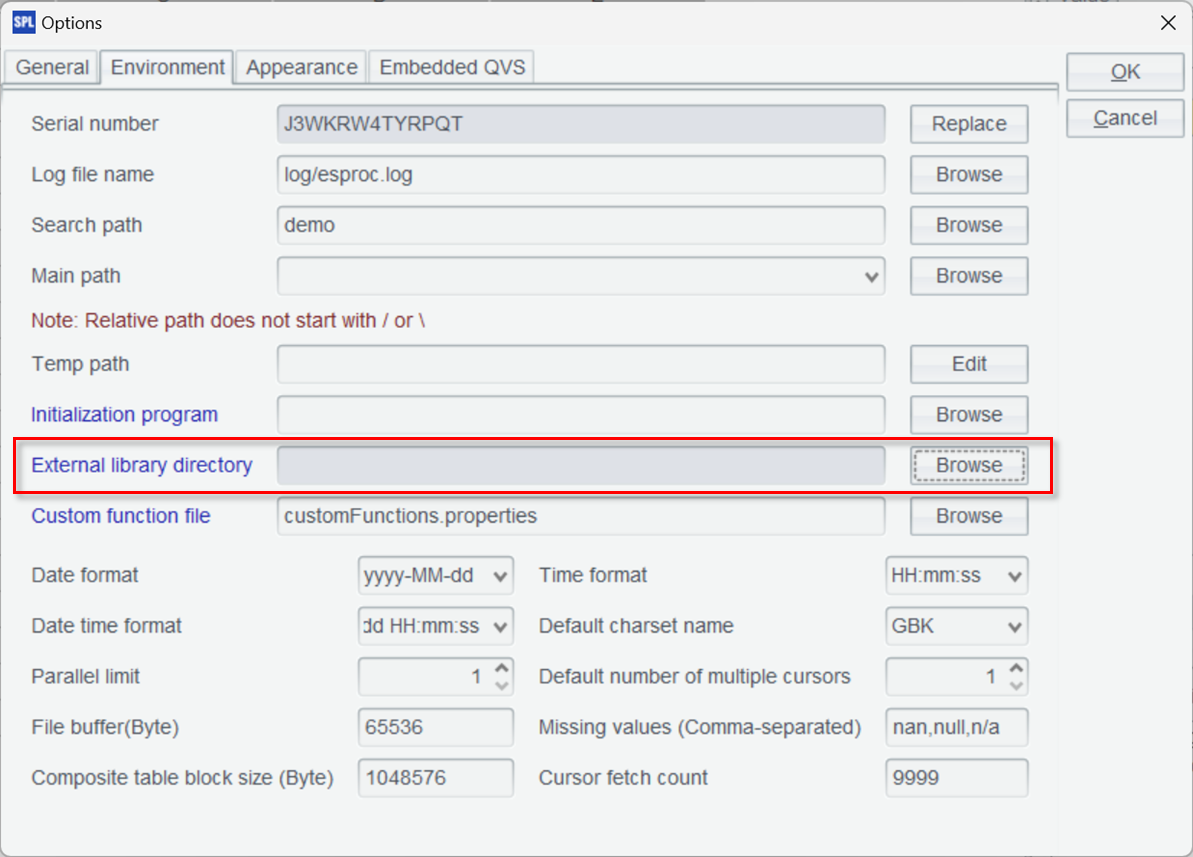The height and width of the screenshot is (857, 1193).
Task: Click the Initialization program link label
Action: [124, 414]
